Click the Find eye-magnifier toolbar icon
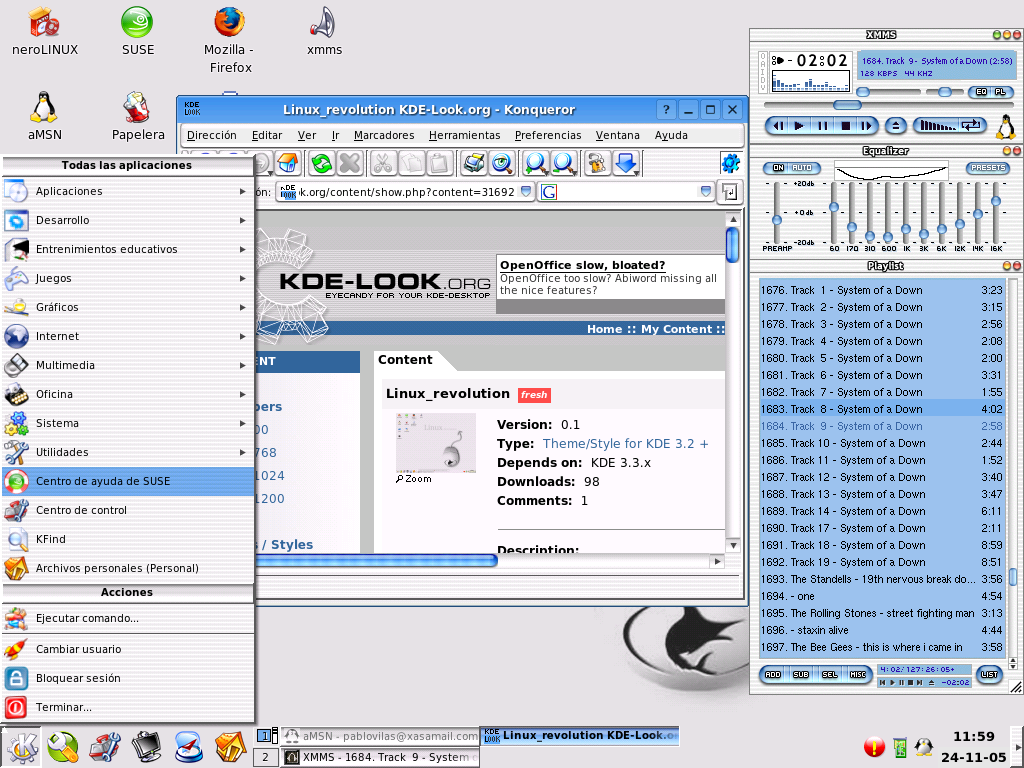The height and width of the screenshot is (768, 1024). [502, 163]
